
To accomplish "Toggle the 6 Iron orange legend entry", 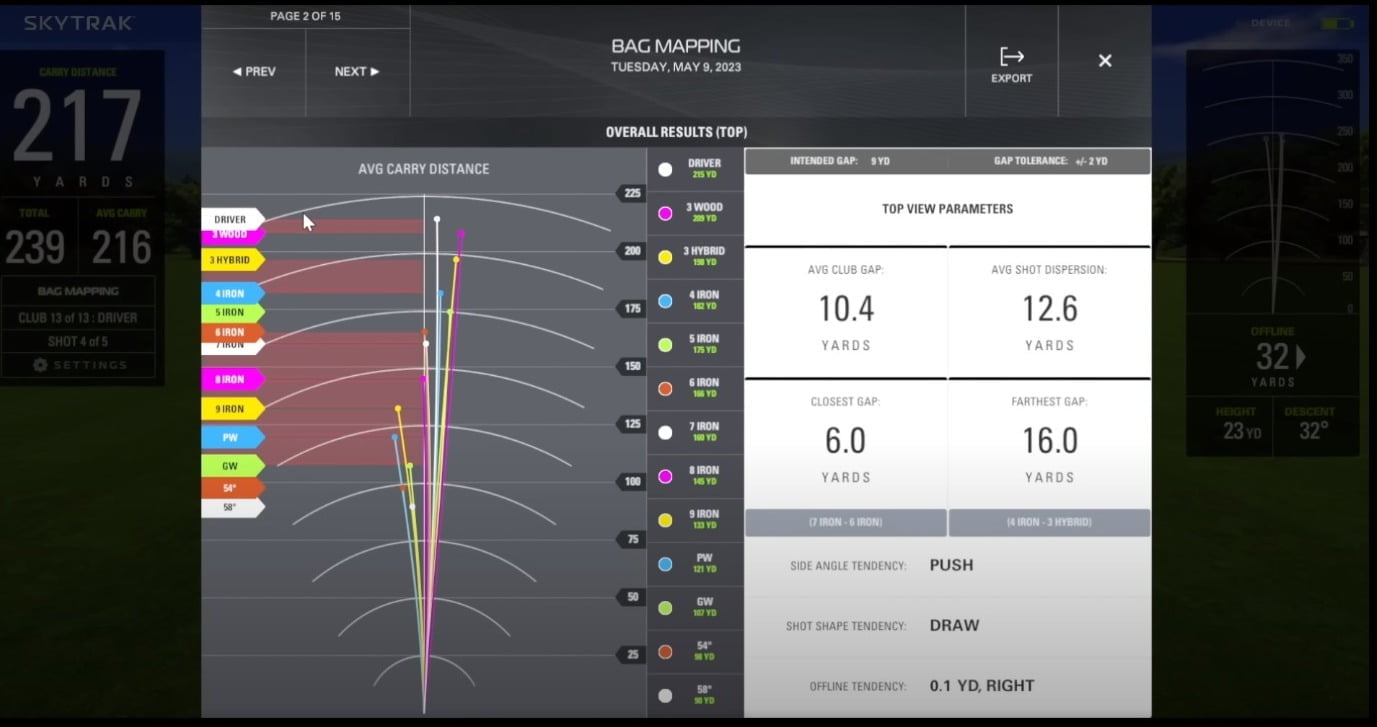I will 695,388.
